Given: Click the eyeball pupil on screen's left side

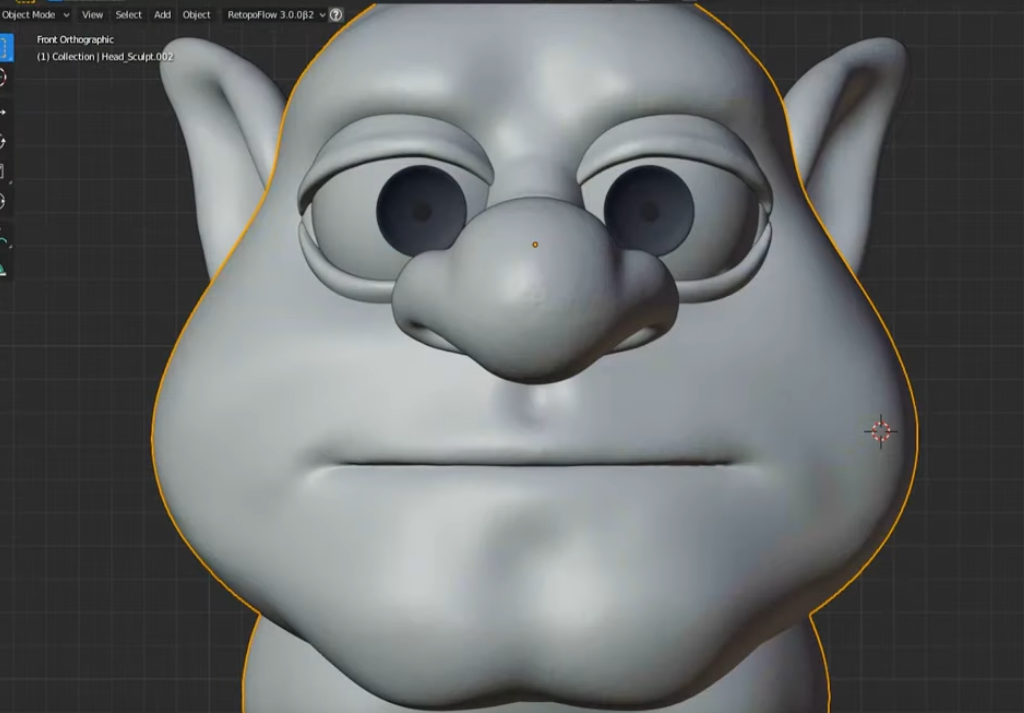Looking at the screenshot, I should pyautogui.click(x=421, y=211).
